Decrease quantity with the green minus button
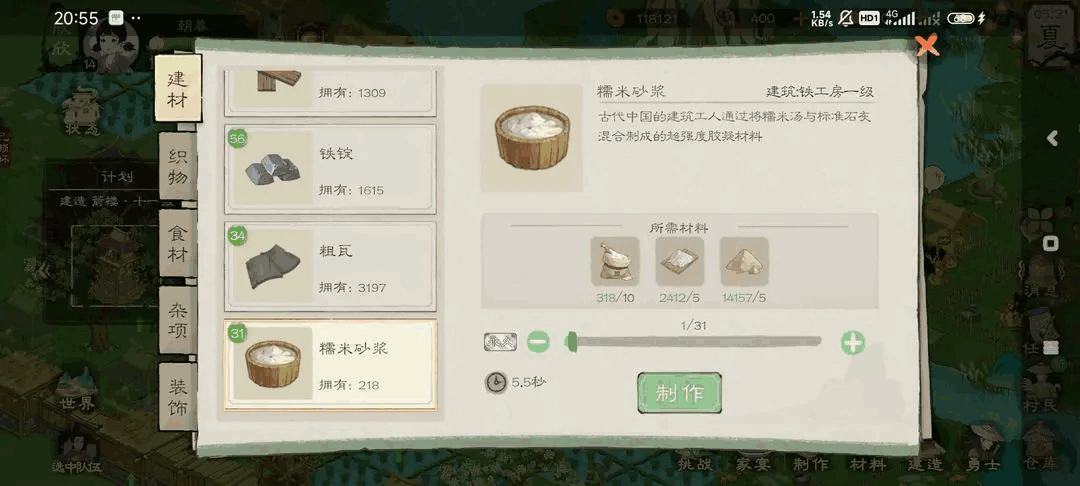Screen dimensions: 1080x486 point(539,342)
